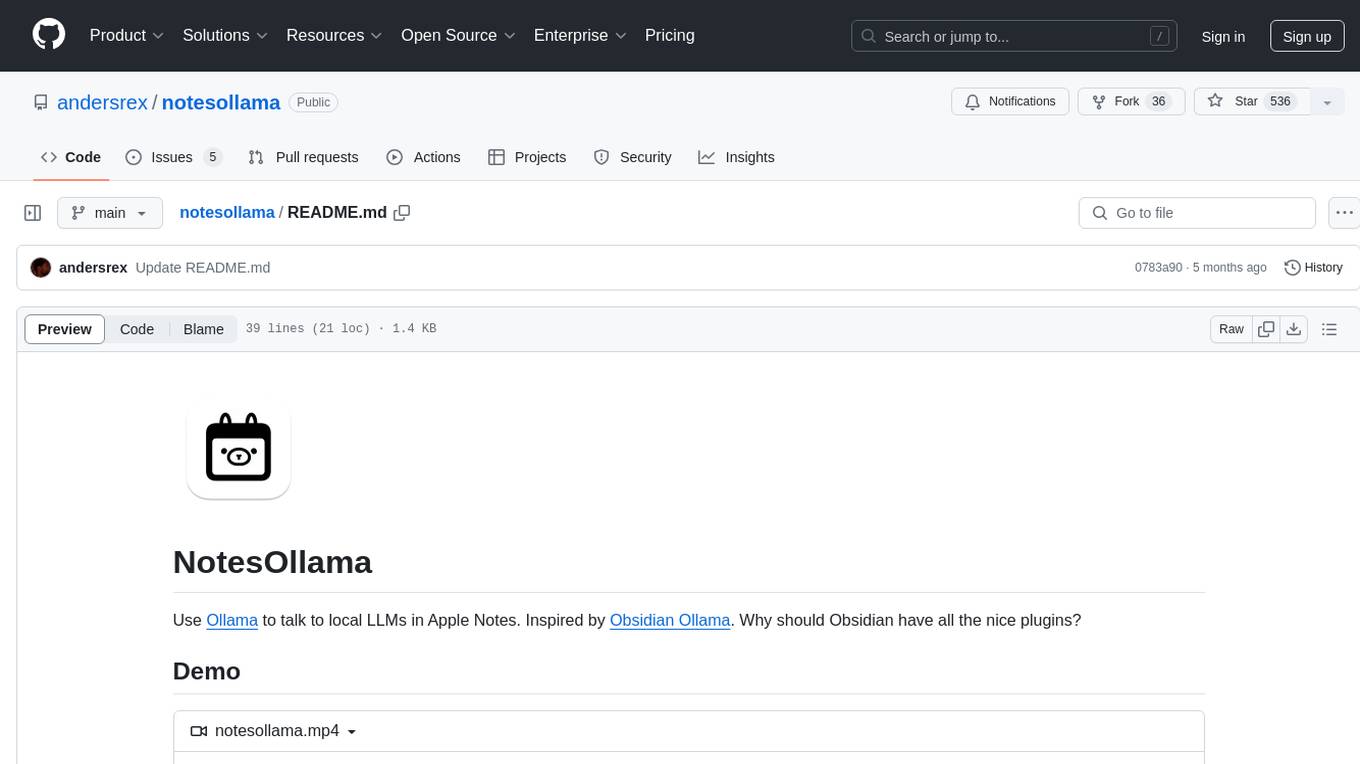Open the Pricing page
Viewport: 1360px width, 764px height.
click(x=670, y=35)
